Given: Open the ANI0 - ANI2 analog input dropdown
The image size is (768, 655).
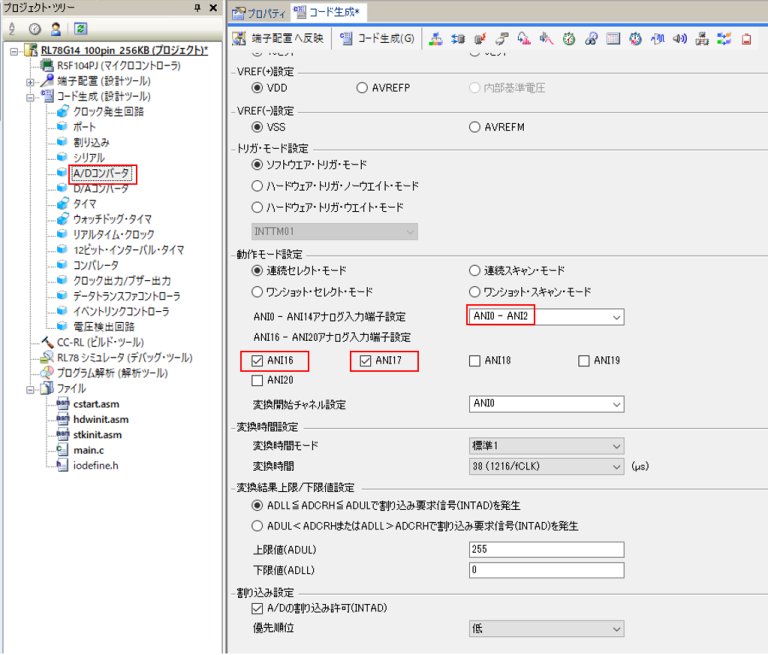Looking at the screenshot, I should coord(546,317).
